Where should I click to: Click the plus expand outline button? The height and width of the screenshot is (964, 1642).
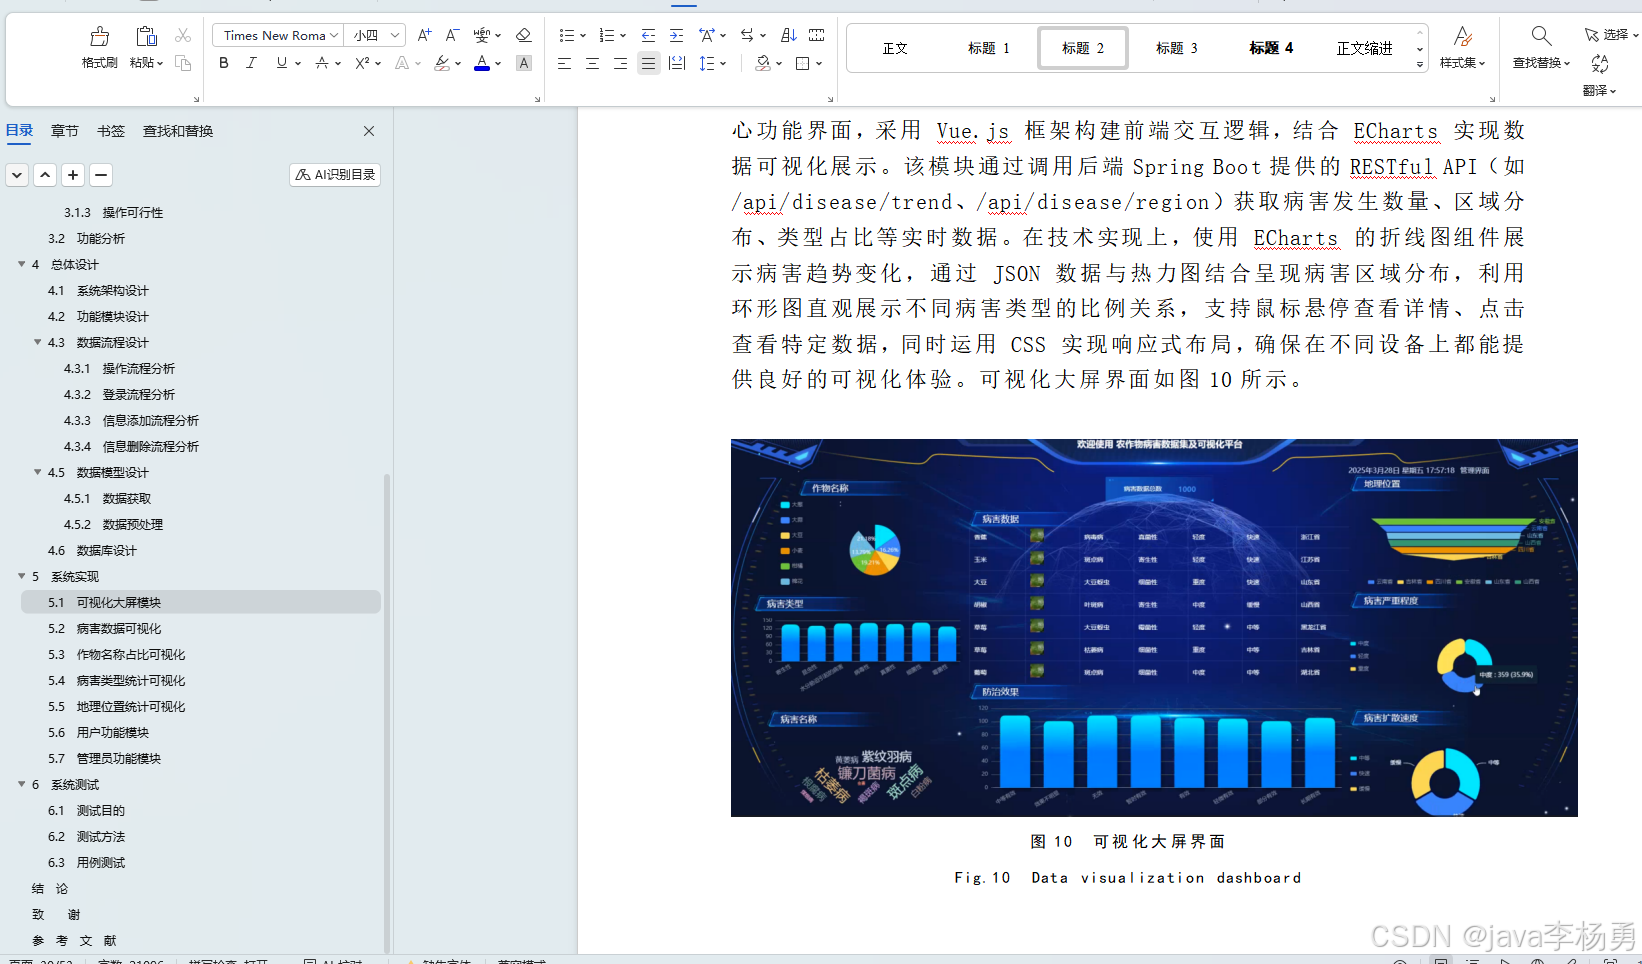(73, 175)
